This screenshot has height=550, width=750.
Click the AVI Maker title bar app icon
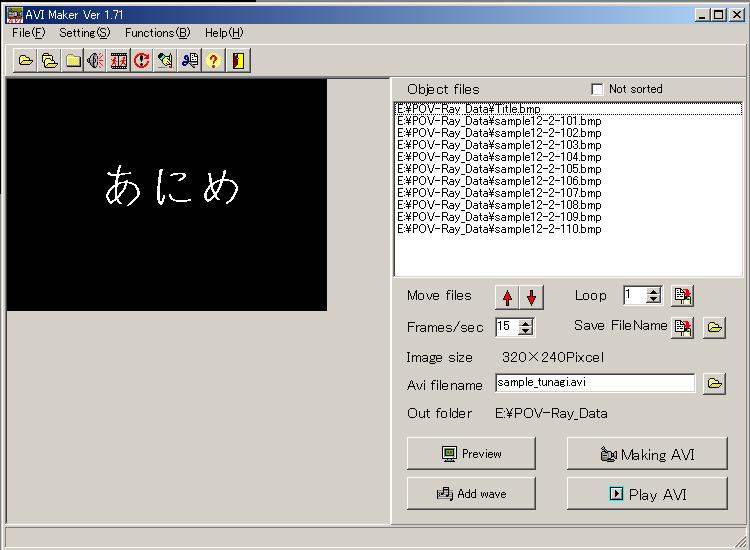15,15
